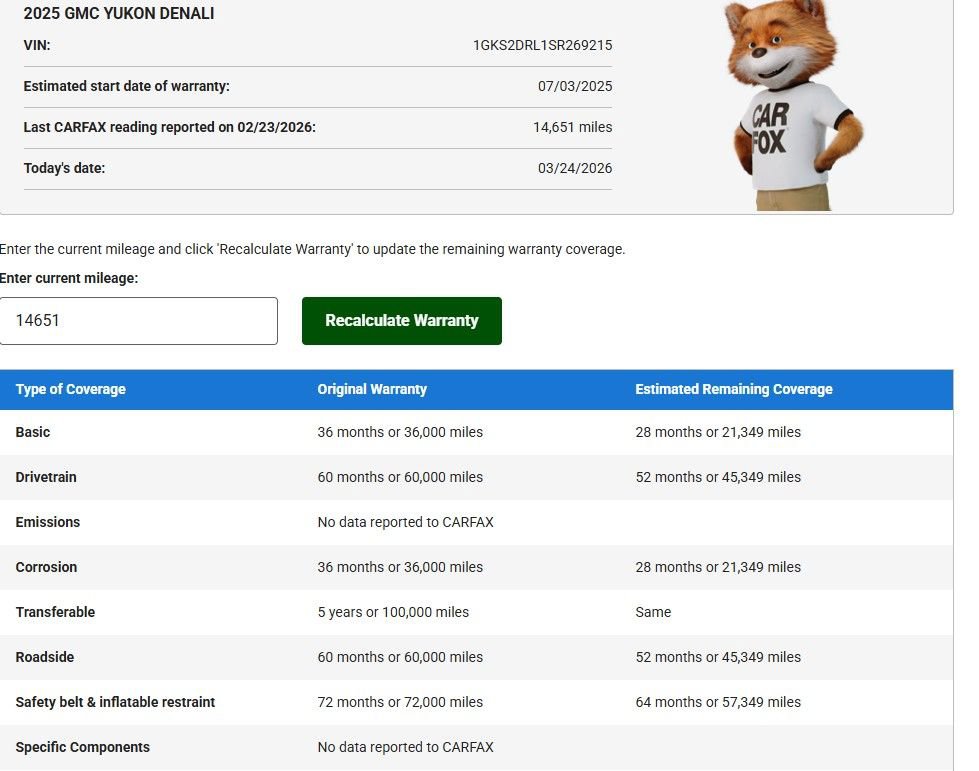Click the Recalculate Warranty button
The image size is (979, 771).
click(401, 321)
